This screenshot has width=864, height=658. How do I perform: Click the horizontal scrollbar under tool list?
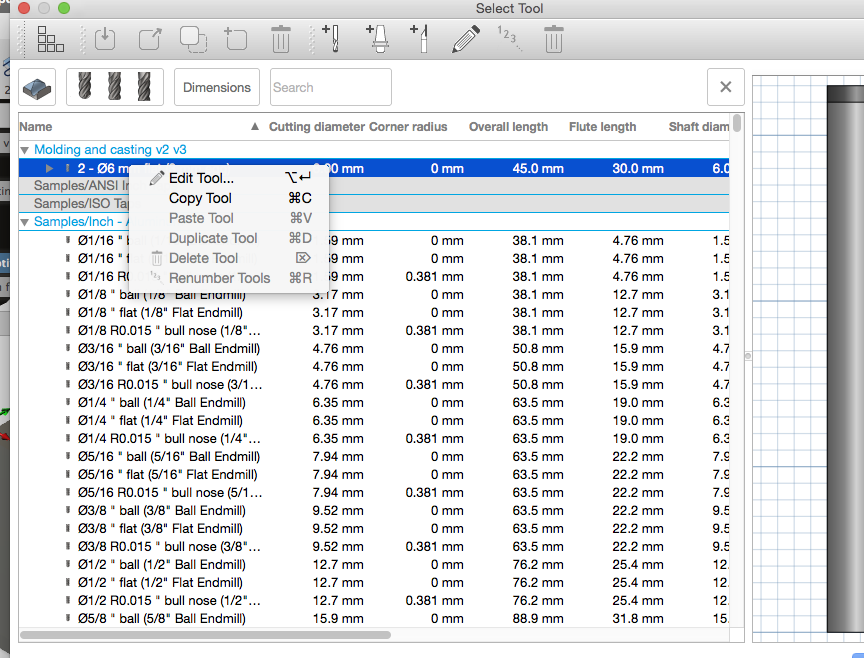[x=205, y=635]
